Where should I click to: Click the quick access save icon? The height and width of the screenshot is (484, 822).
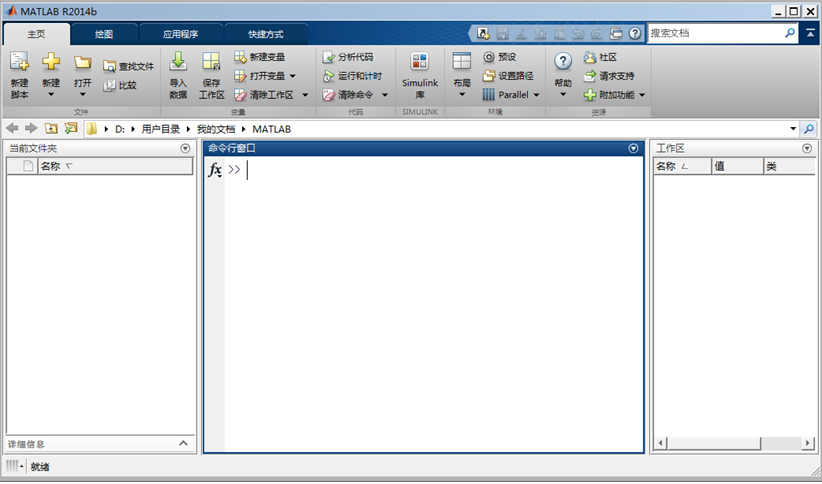[502, 34]
